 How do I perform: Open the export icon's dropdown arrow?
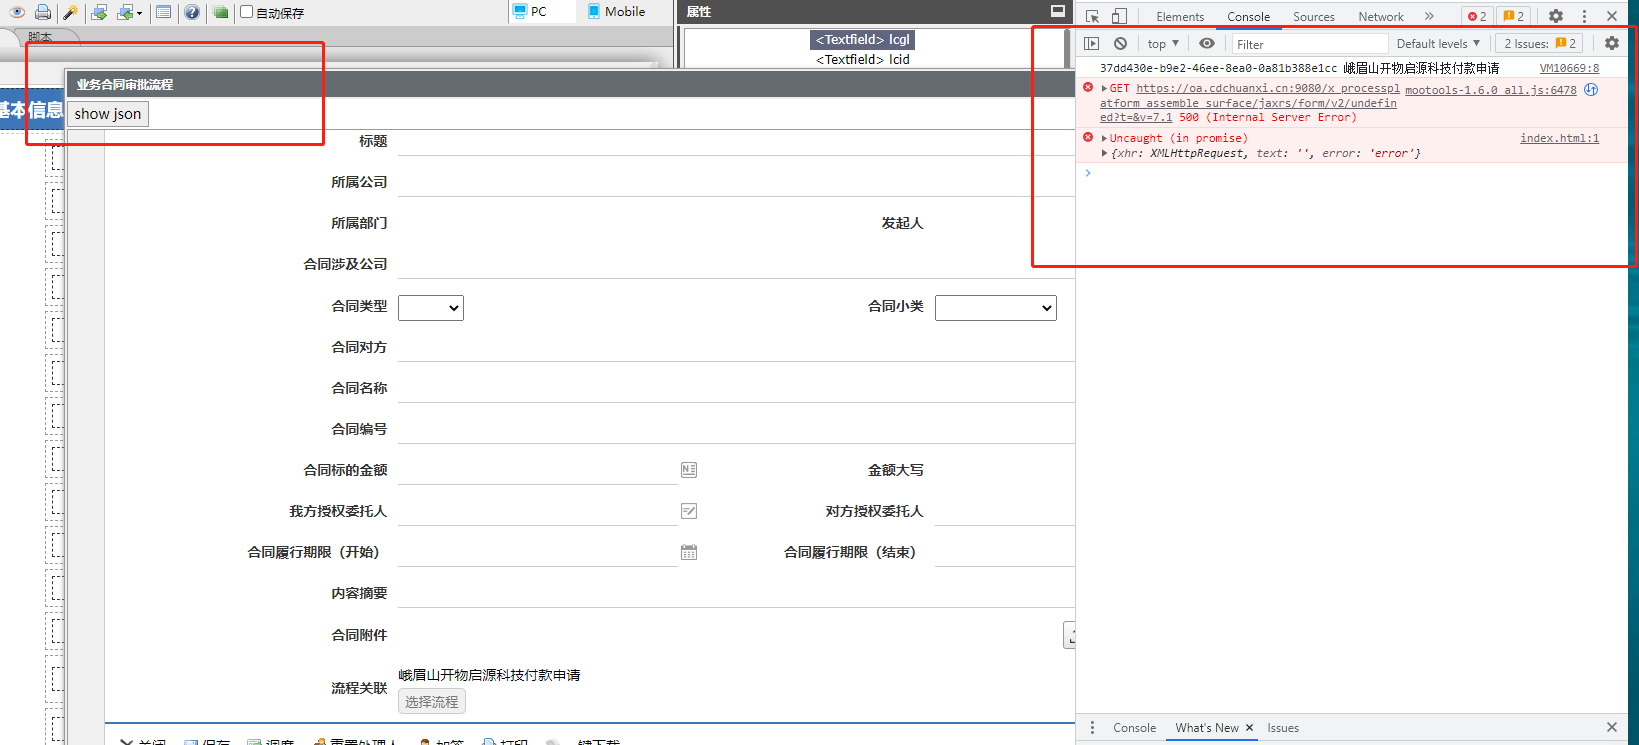(x=139, y=13)
